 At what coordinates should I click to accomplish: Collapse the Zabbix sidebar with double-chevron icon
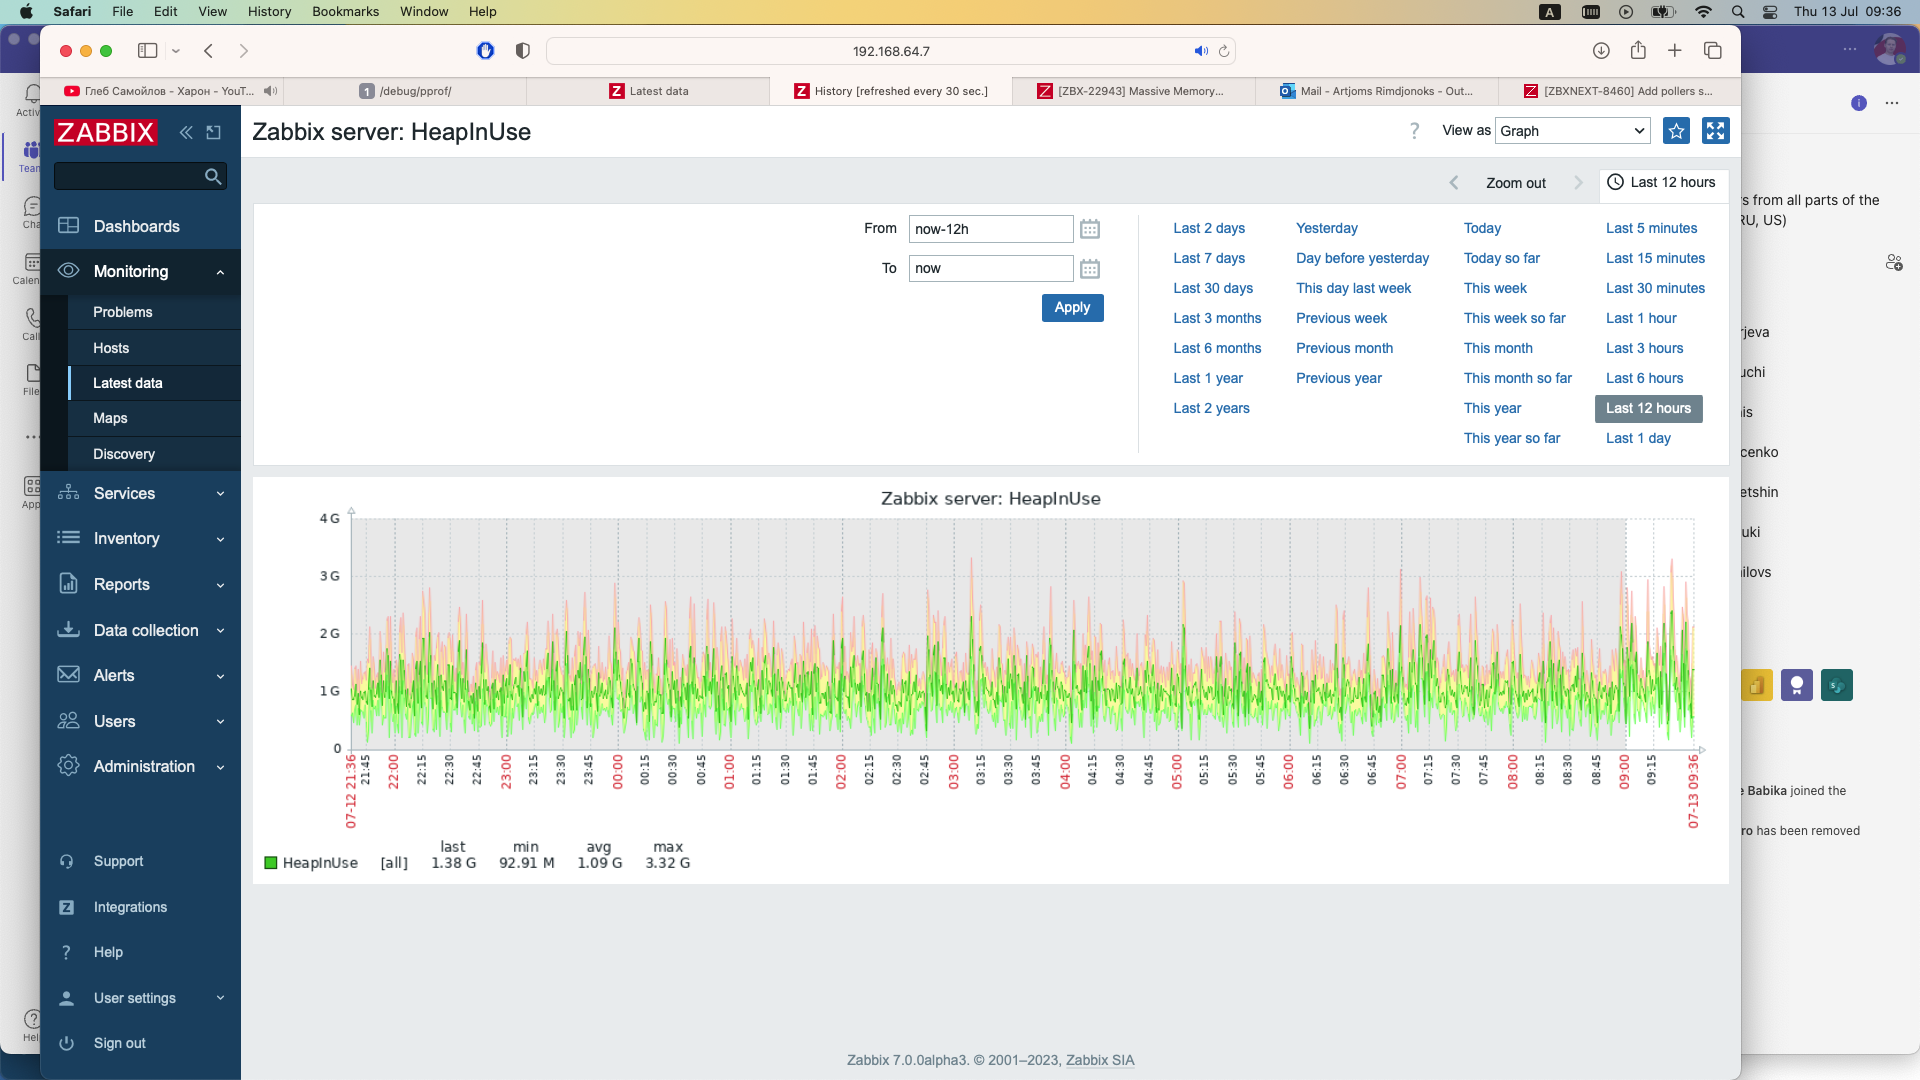186,132
